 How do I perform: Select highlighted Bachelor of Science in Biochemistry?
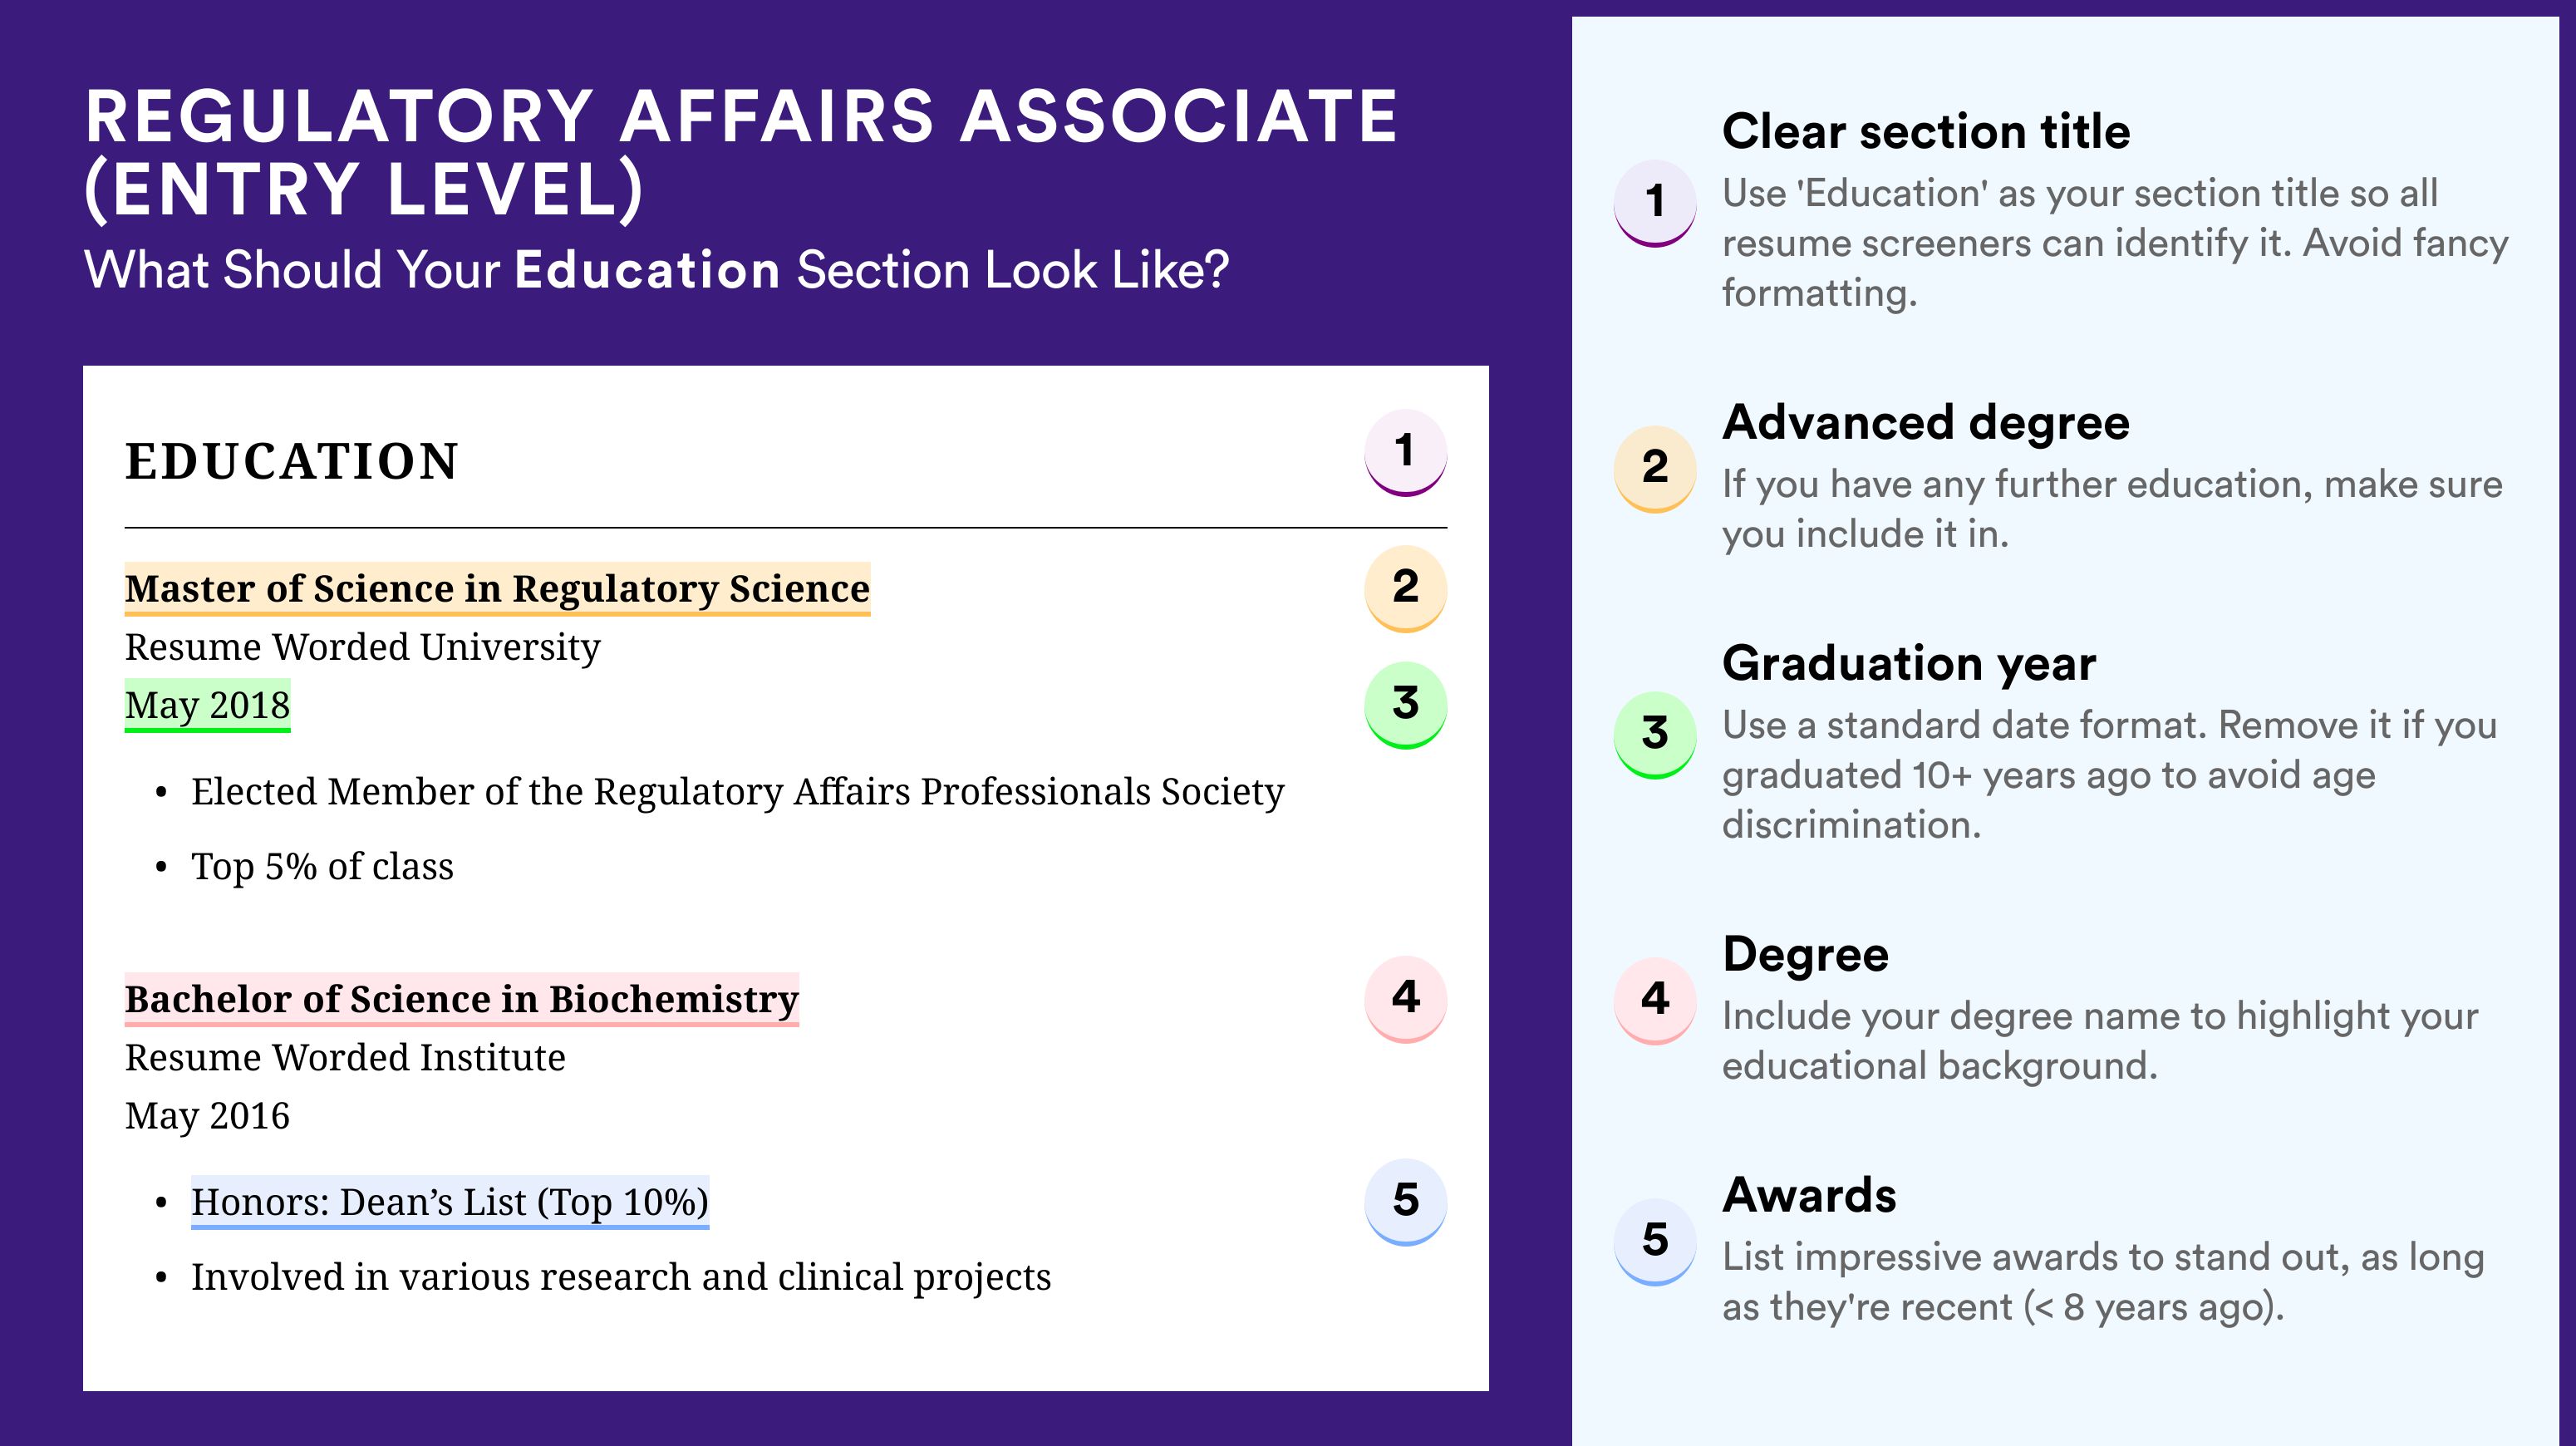click(462, 999)
